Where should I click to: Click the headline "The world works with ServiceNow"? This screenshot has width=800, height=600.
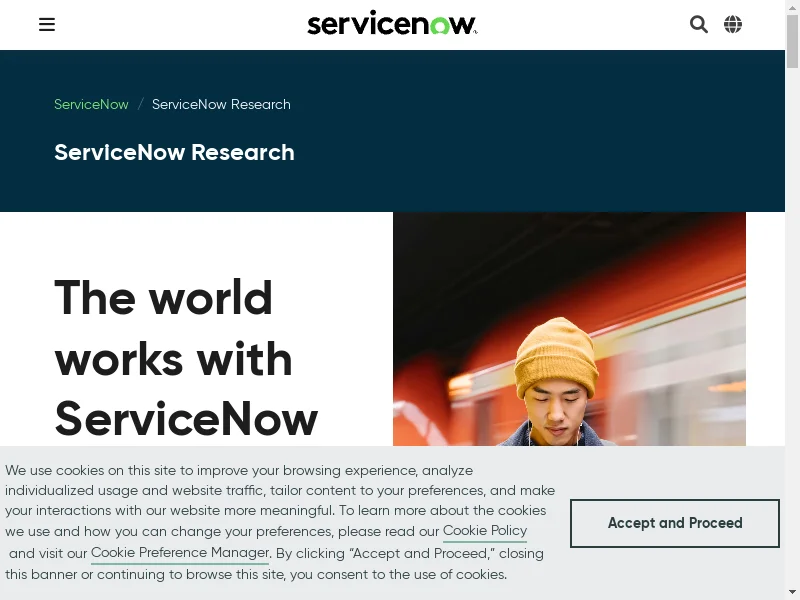point(186,358)
